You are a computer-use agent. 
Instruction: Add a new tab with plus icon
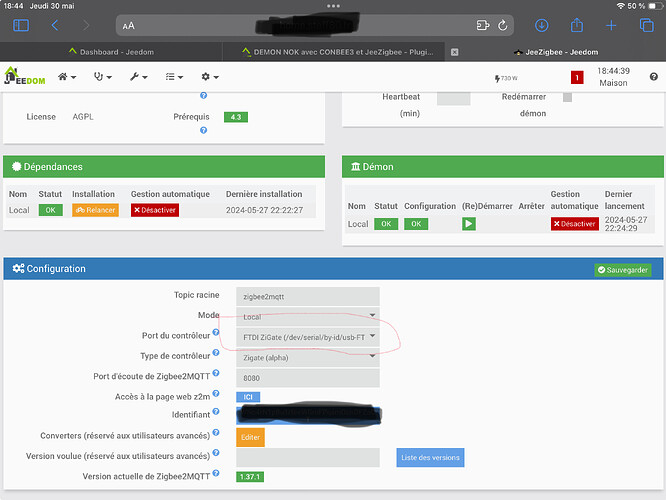[x=611, y=25]
